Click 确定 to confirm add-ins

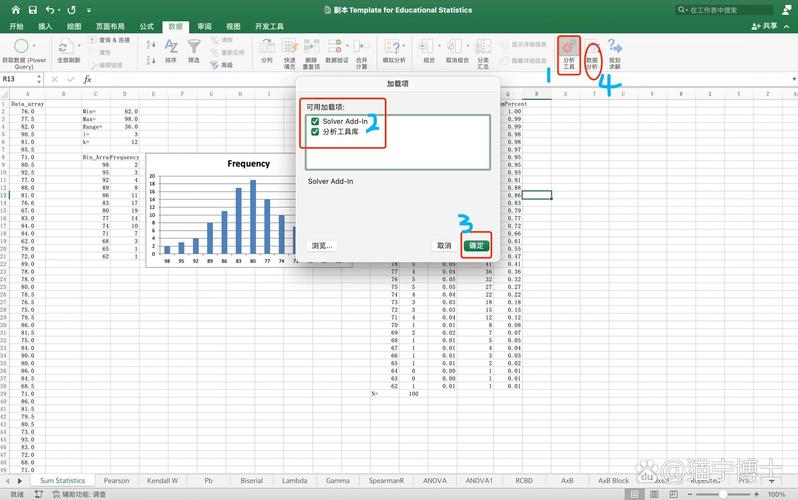[477, 245]
